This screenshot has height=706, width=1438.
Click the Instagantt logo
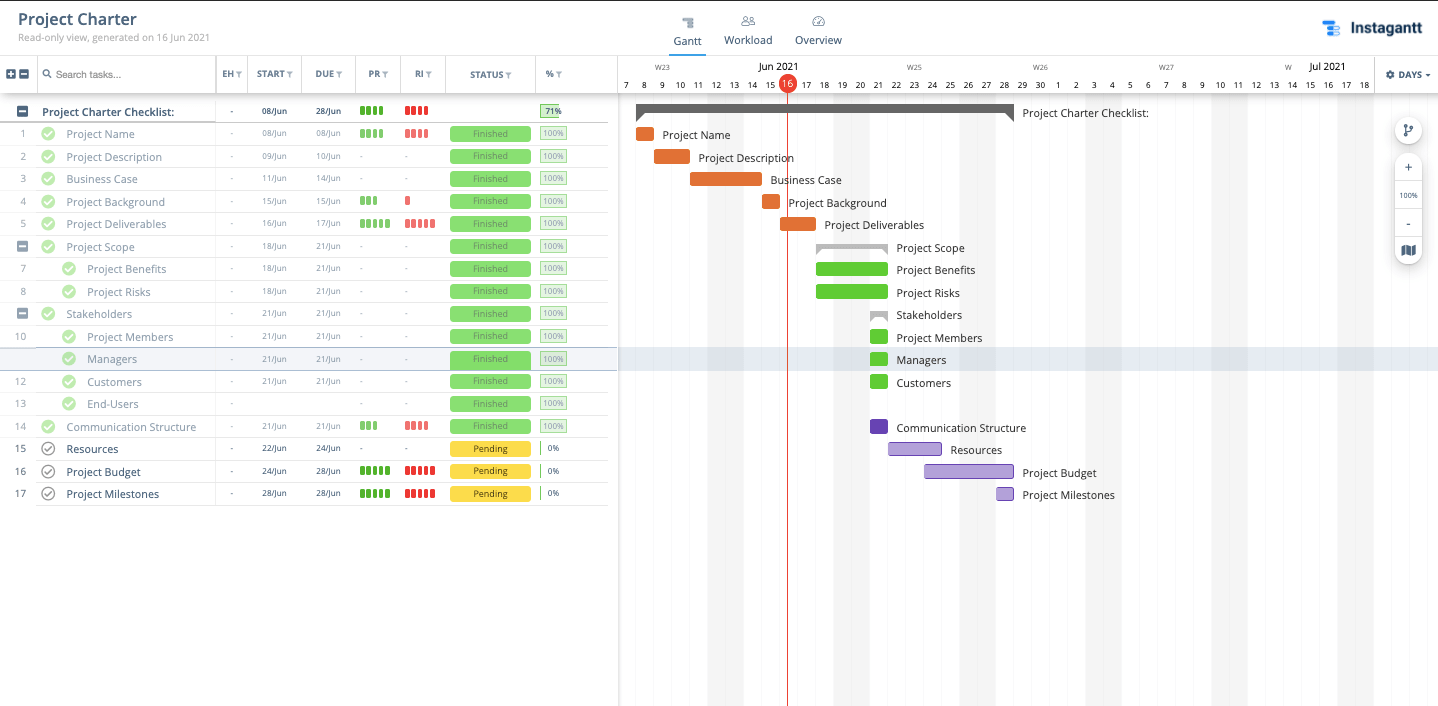coord(1373,27)
